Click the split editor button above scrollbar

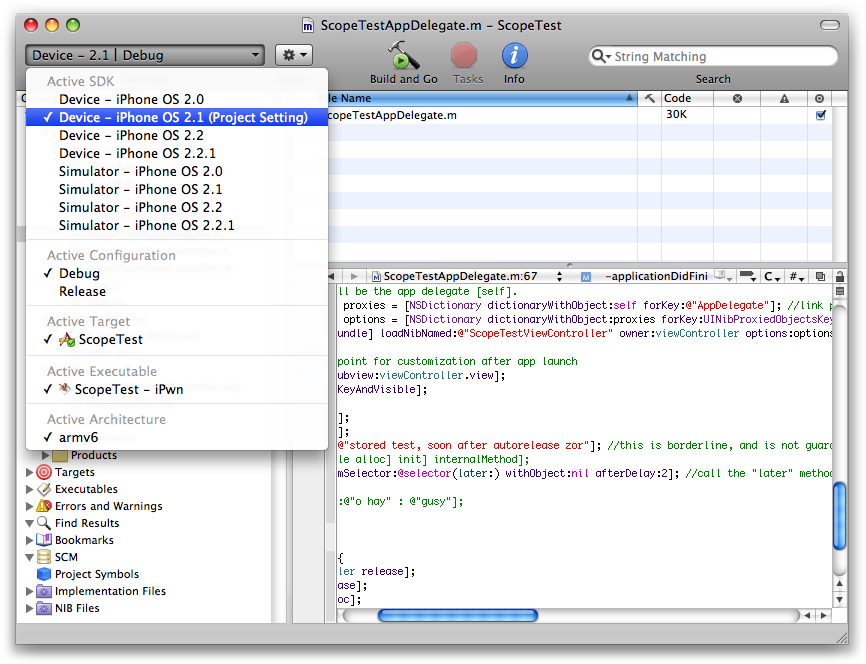point(839,291)
